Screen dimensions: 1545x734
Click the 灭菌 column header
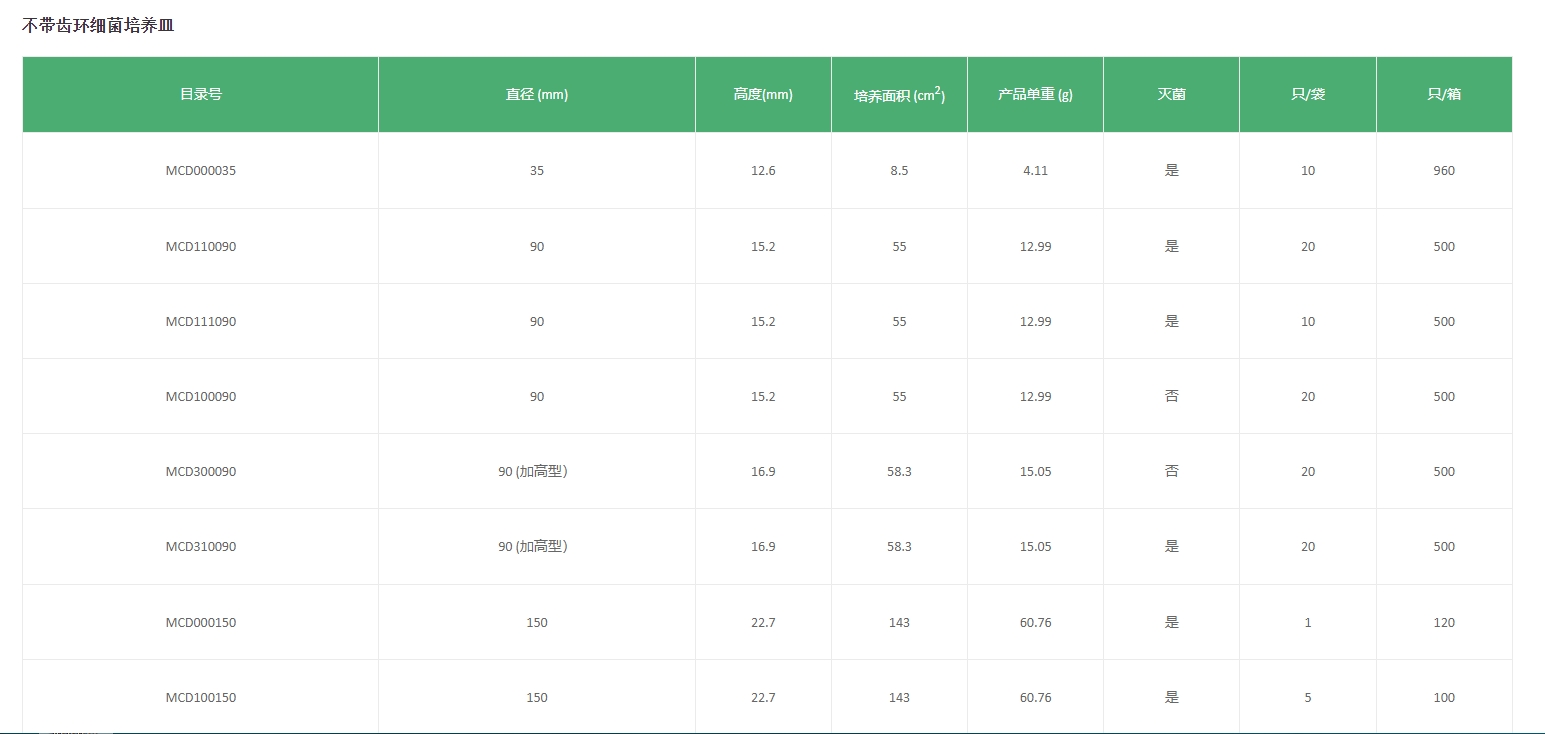(1171, 95)
